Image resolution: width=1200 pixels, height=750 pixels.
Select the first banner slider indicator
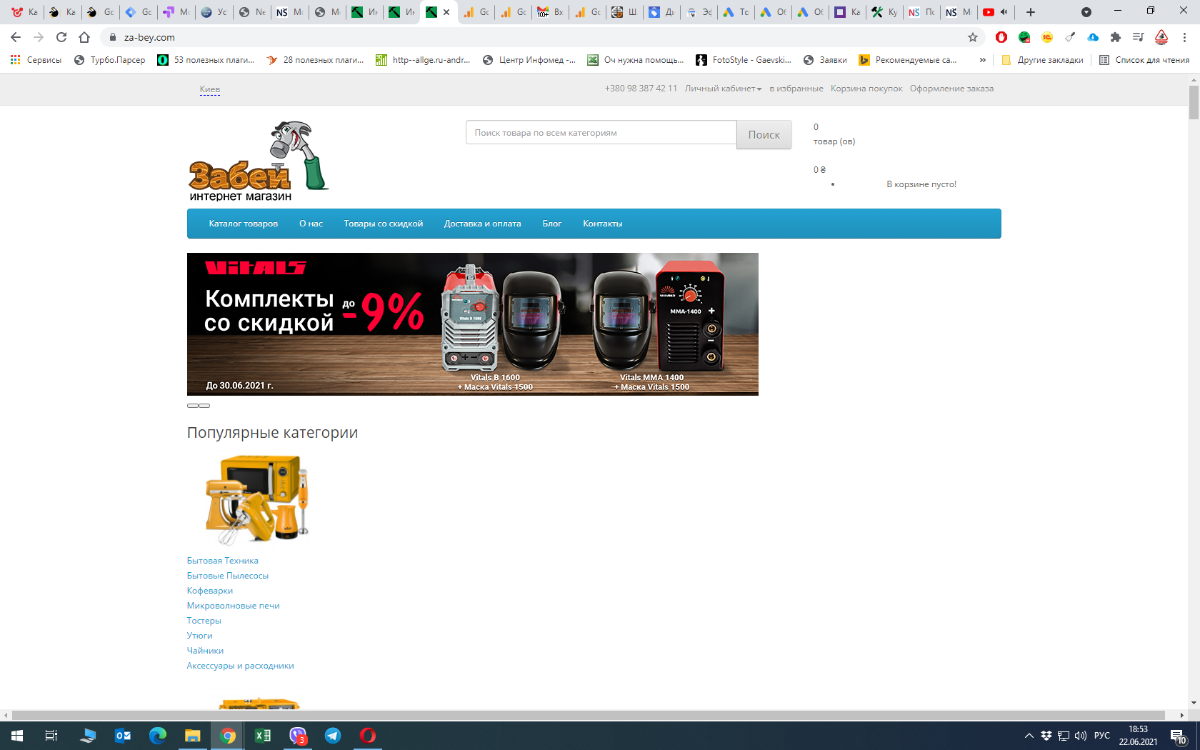[193, 405]
